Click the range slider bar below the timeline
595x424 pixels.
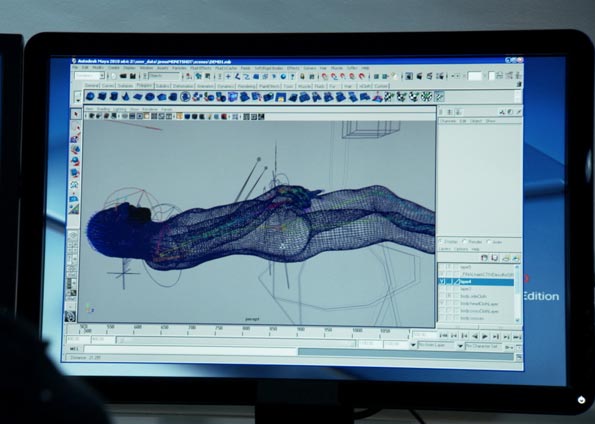[x=235, y=341]
